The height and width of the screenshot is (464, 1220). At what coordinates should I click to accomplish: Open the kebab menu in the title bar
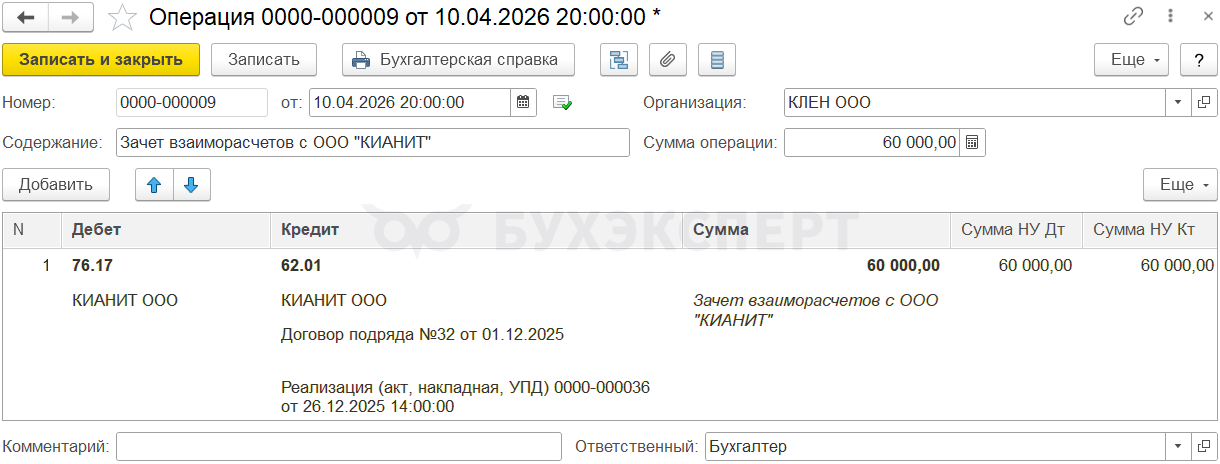tap(1169, 17)
